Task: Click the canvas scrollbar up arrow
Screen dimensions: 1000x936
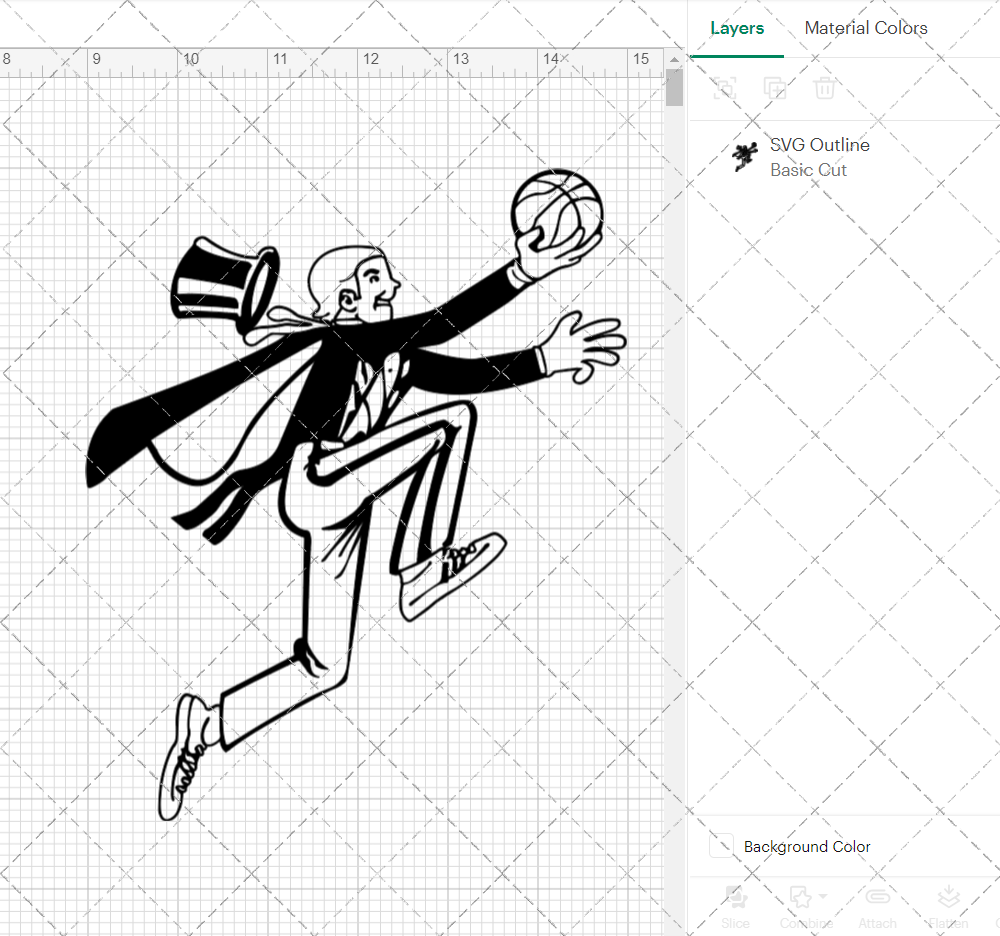Action: (674, 59)
